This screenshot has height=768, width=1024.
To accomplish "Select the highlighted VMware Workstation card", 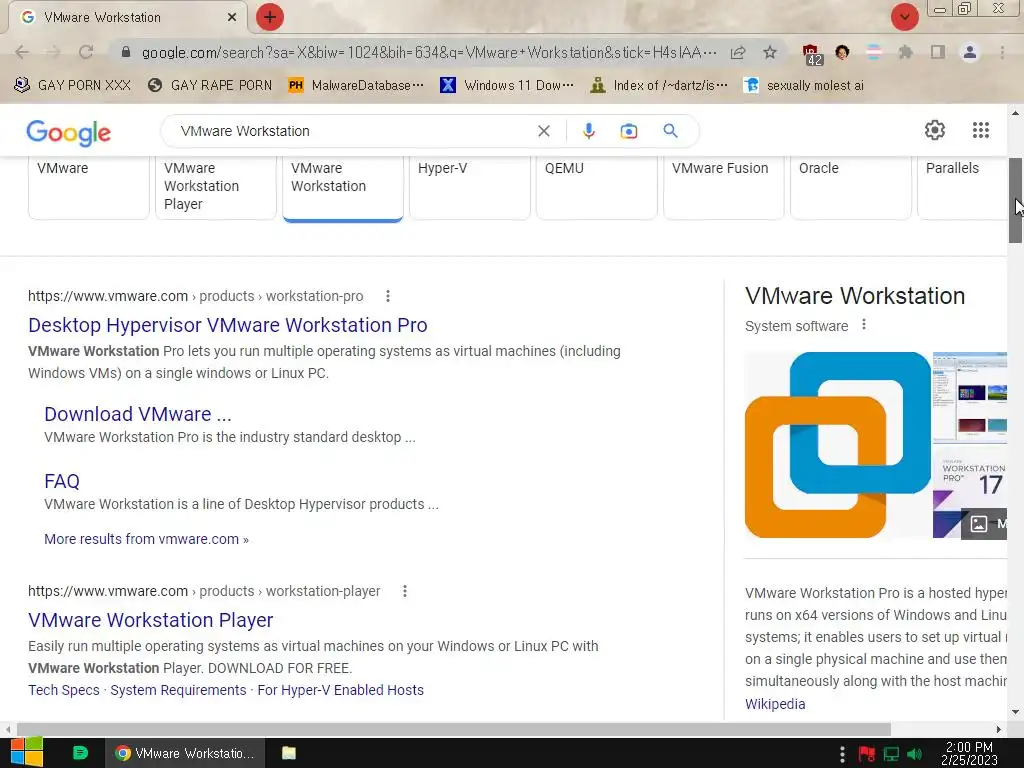I will pyautogui.click(x=343, y=188).
